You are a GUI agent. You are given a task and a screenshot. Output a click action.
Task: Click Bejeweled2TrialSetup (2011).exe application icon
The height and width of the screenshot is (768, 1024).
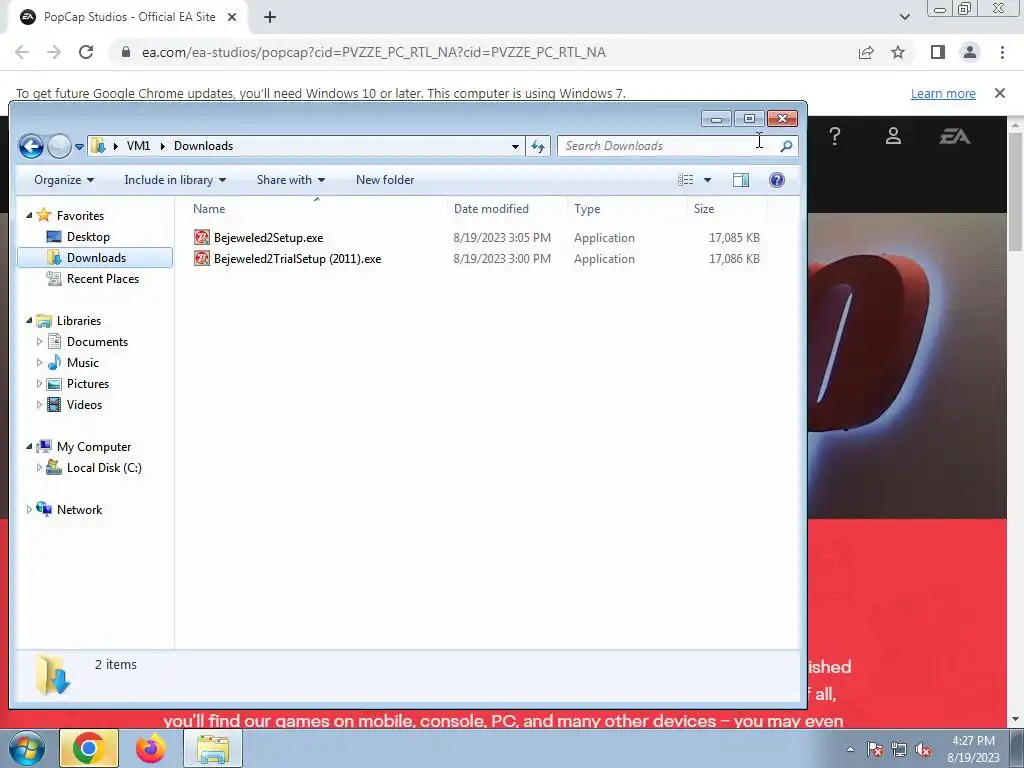pos(202,259)
